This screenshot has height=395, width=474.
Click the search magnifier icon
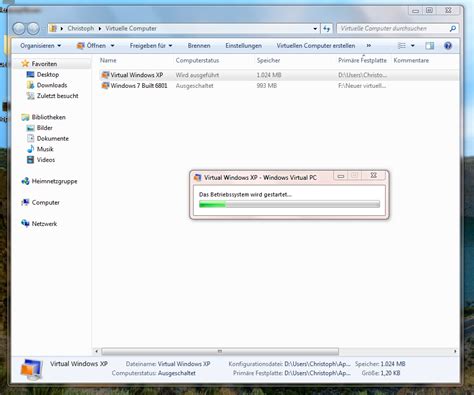coord(452,29)
